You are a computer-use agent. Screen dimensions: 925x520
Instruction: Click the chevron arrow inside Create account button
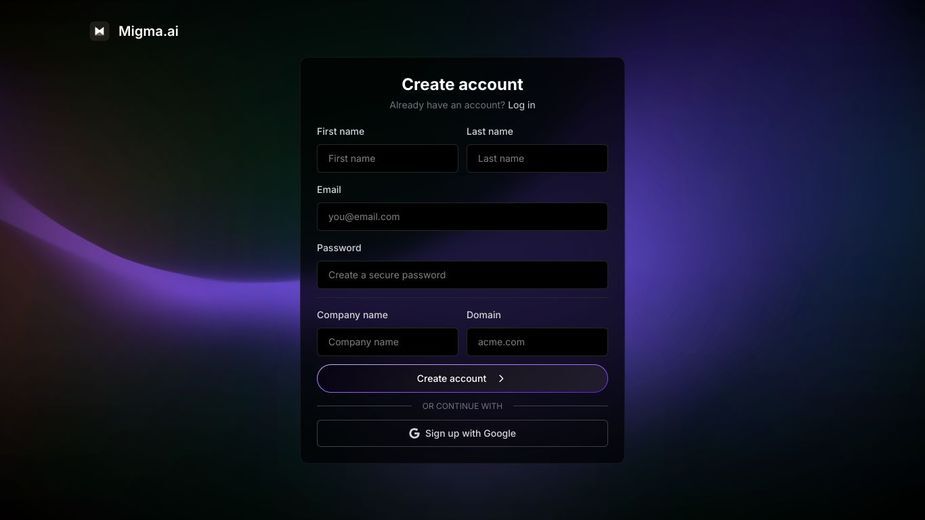pyautogui.click(x=501, y=378)
